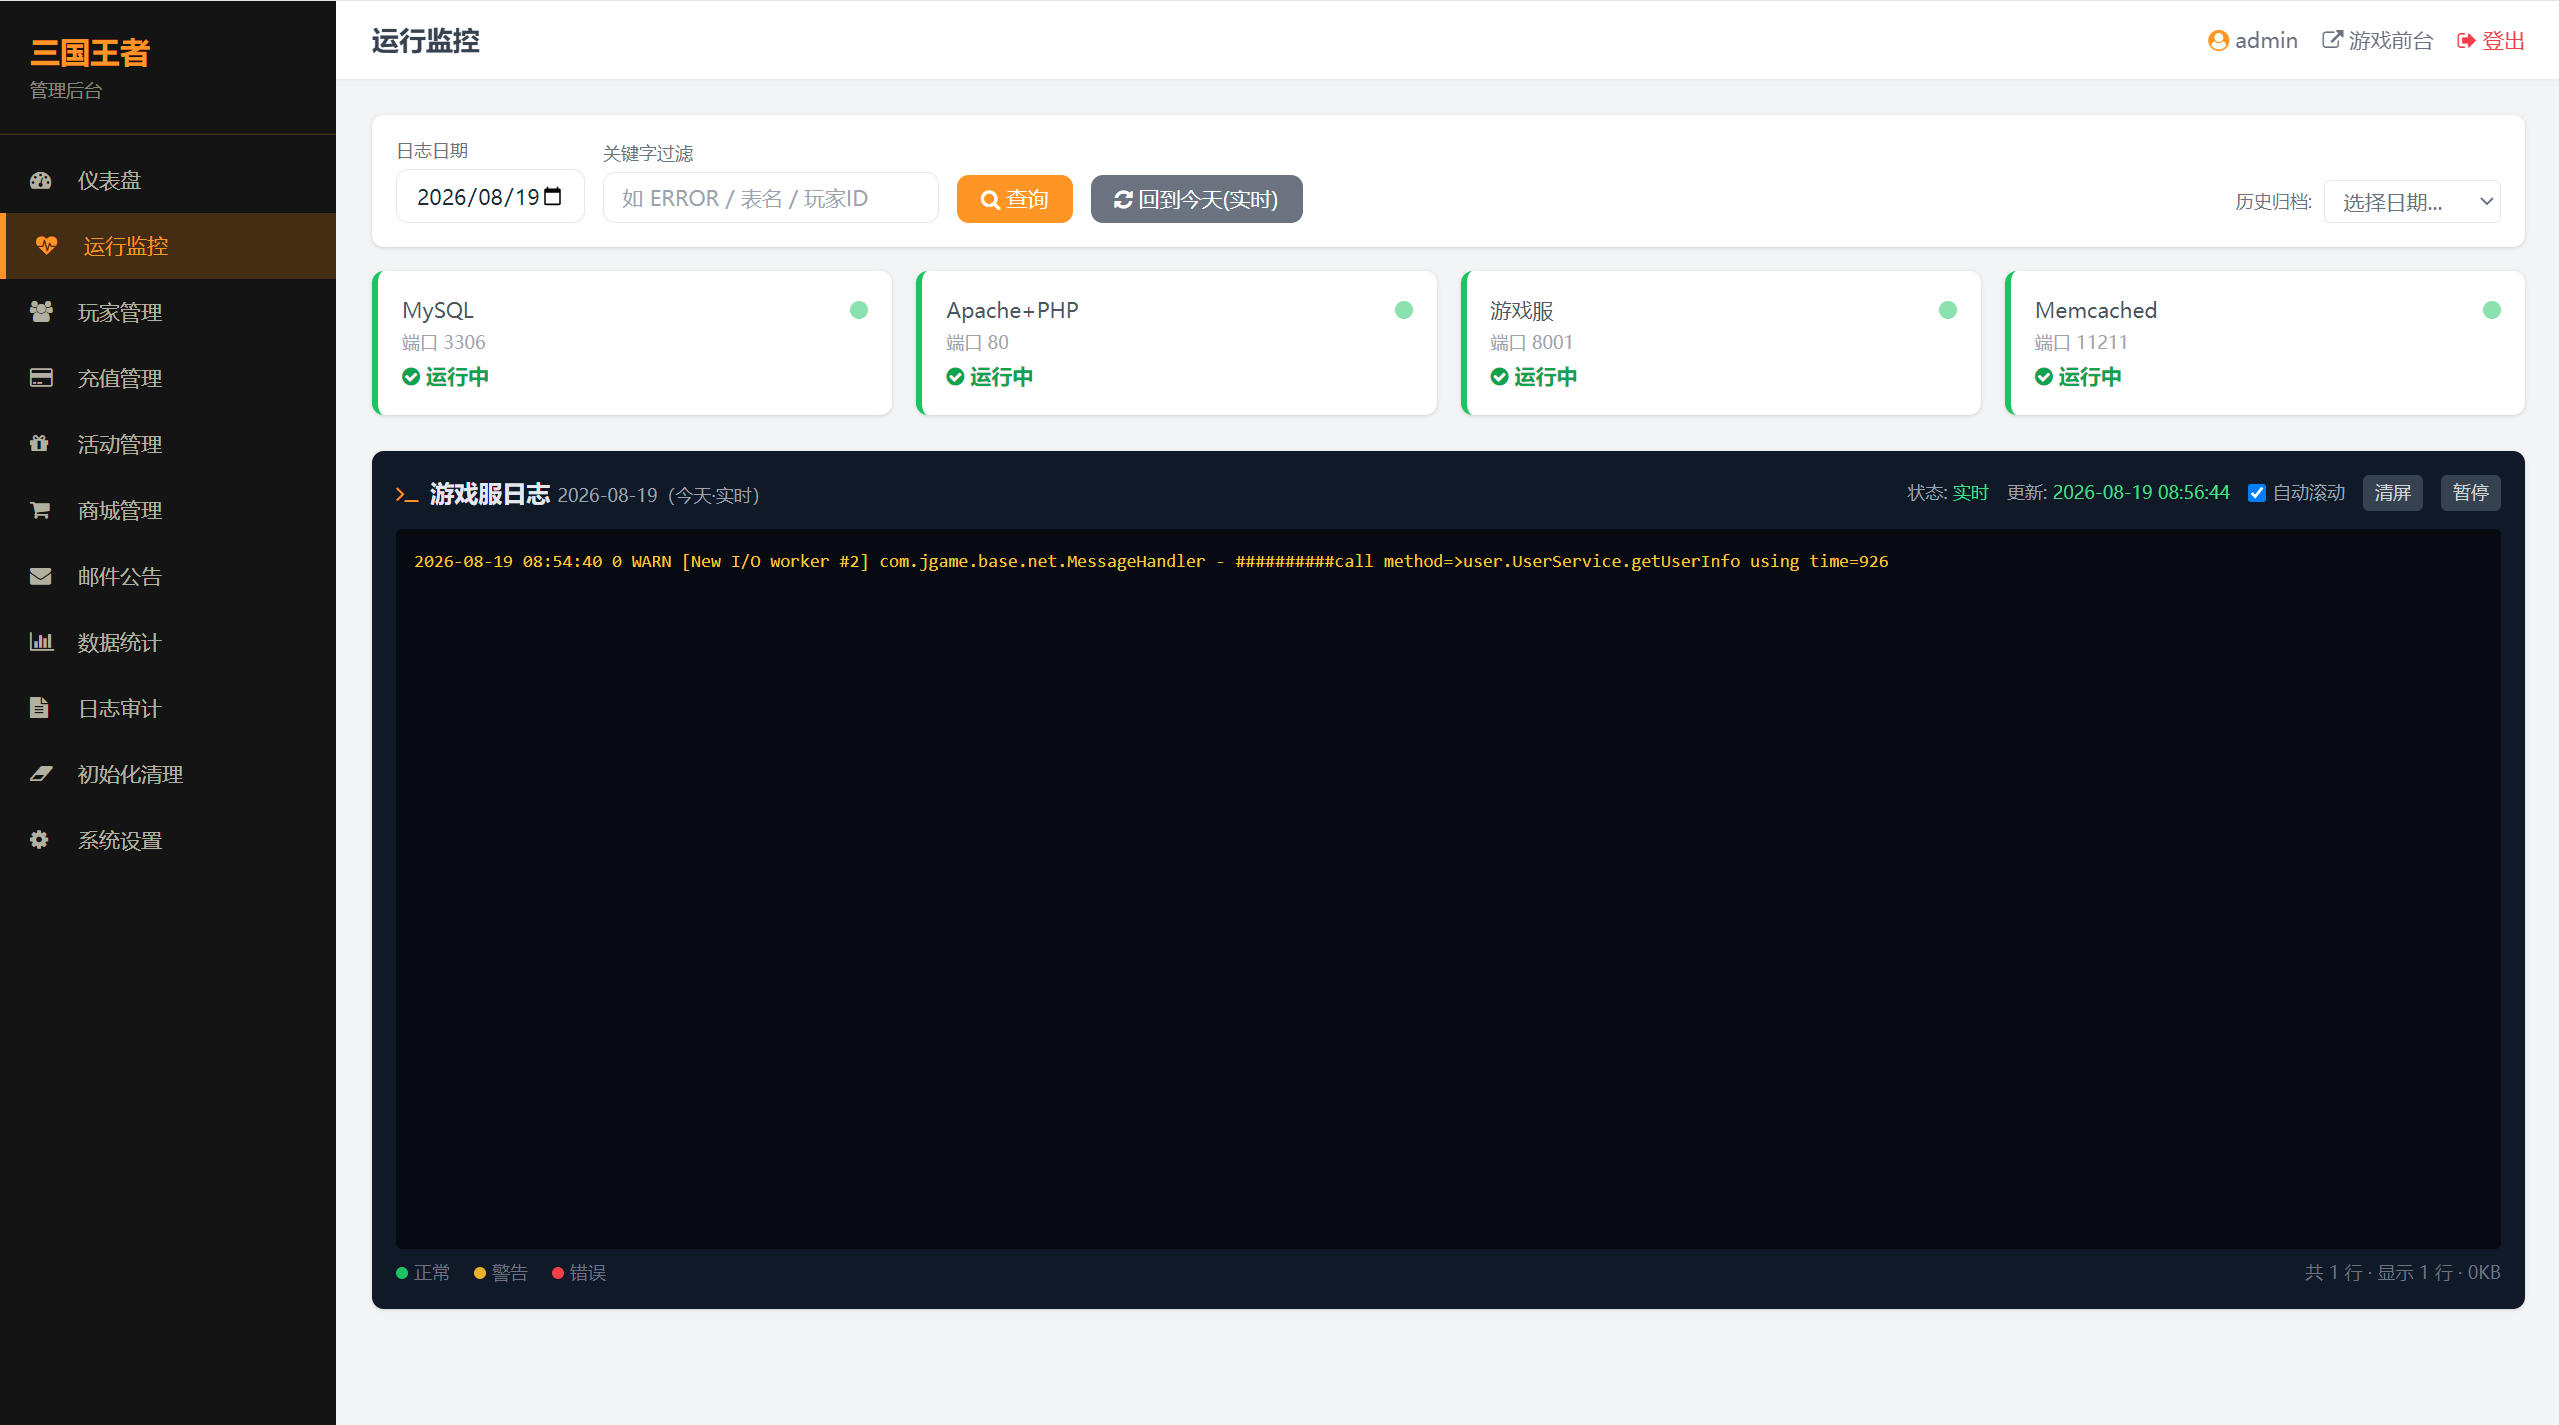The width and height of the screenshot is (2559, 1425).
Task: Click the admin user avatar icon
Action: (x=2218, y=40)
